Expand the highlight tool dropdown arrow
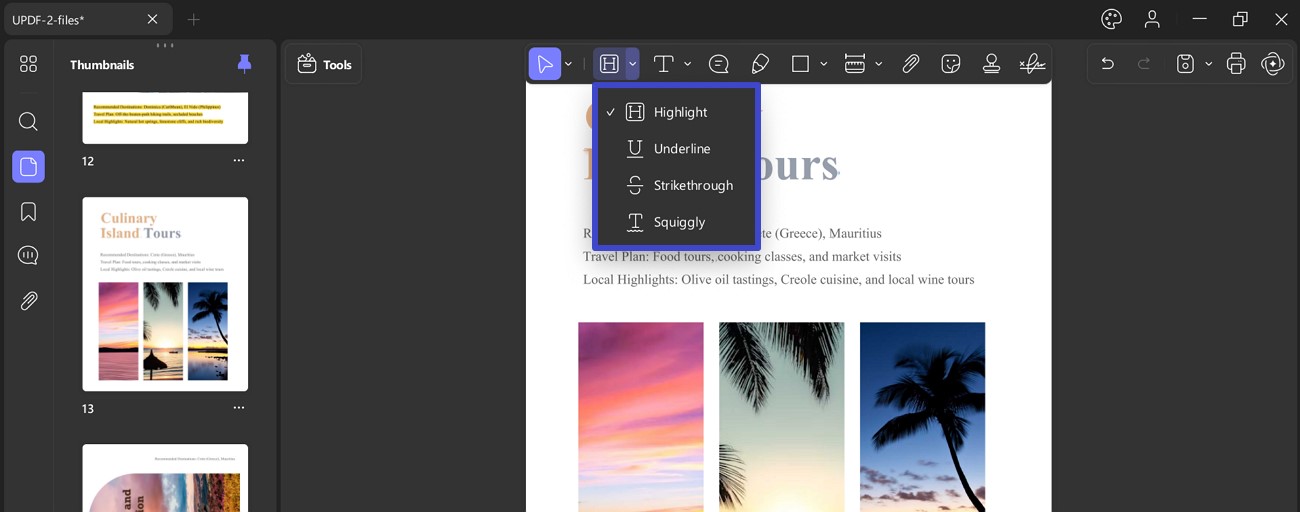 click(632, 64)
